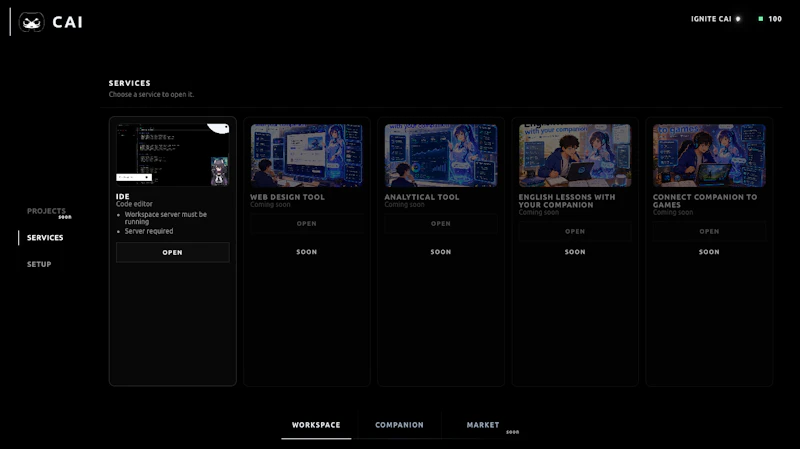Click English Lessons With Your Companion title

pyautogui.click(x=567, y=201)
